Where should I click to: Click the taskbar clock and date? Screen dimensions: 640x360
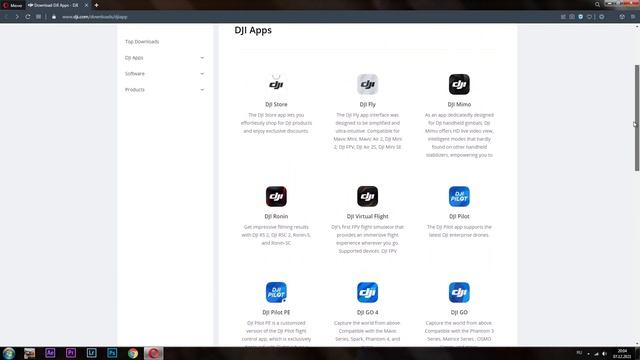(x=622, y=353)
